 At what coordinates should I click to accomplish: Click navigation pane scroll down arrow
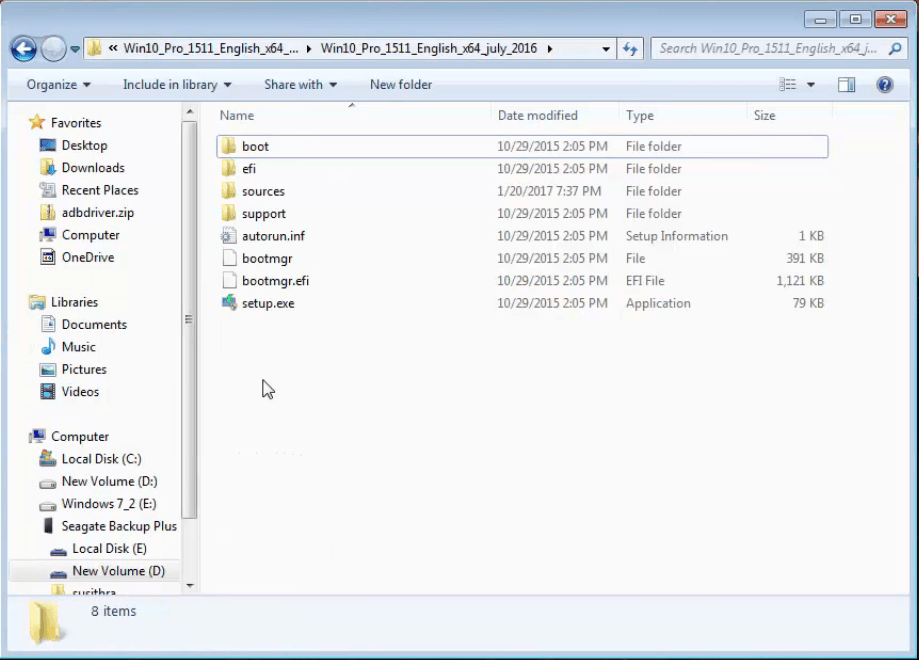tap(189, 586)
